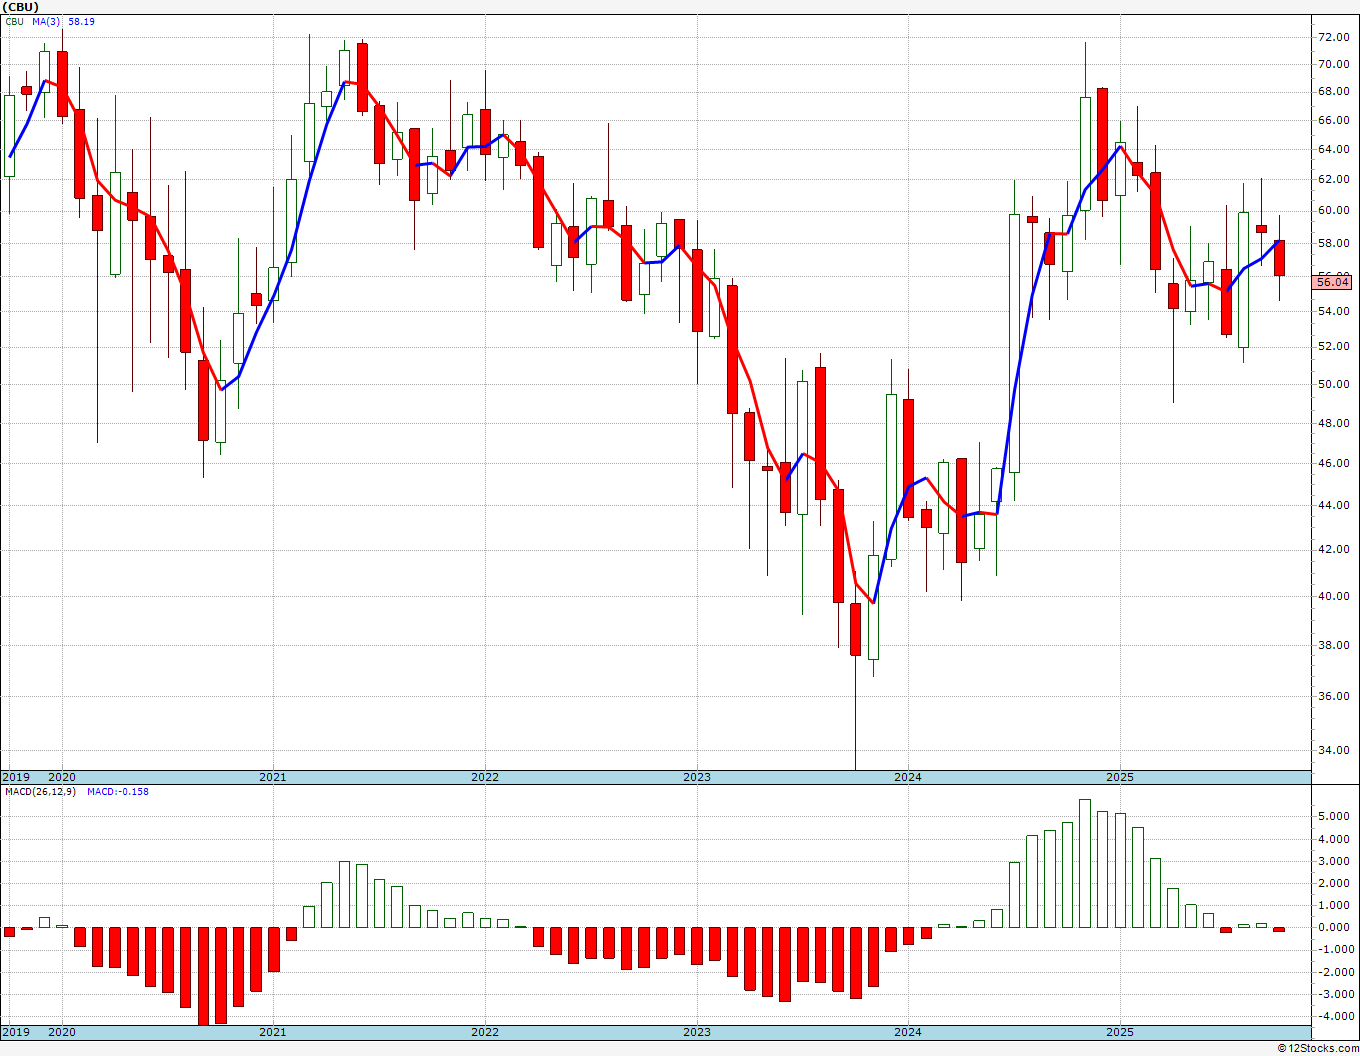The image size is (1360, 1056).
Task: Click 2022 on the MACD panel time axis
Action: [x=485, y=1032]
